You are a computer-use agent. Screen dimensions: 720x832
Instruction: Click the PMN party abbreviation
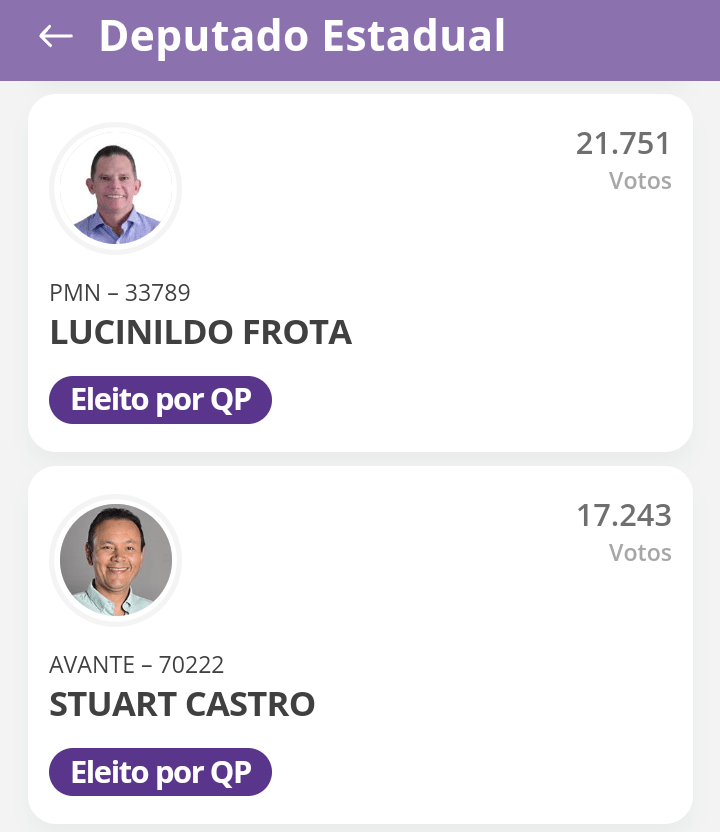[72, 293]
